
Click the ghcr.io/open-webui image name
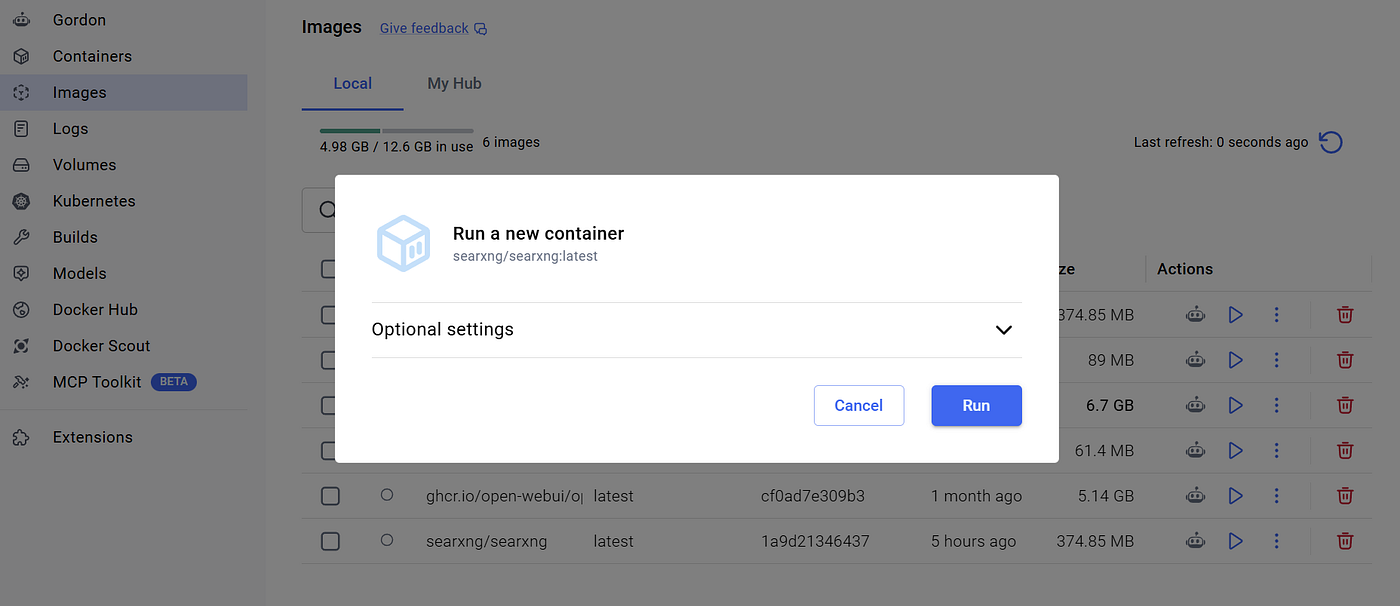point(504,496)
